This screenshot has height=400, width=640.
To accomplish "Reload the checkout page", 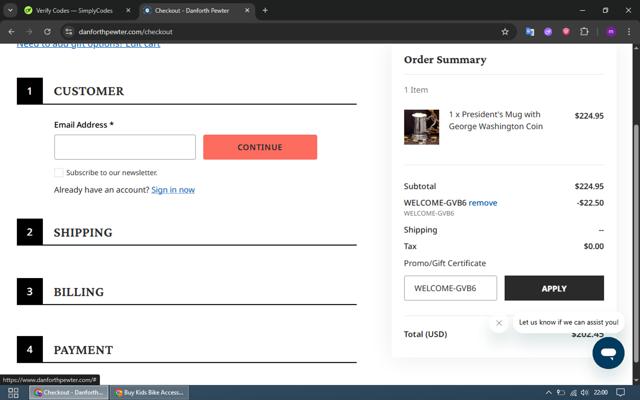I will 47,32.
